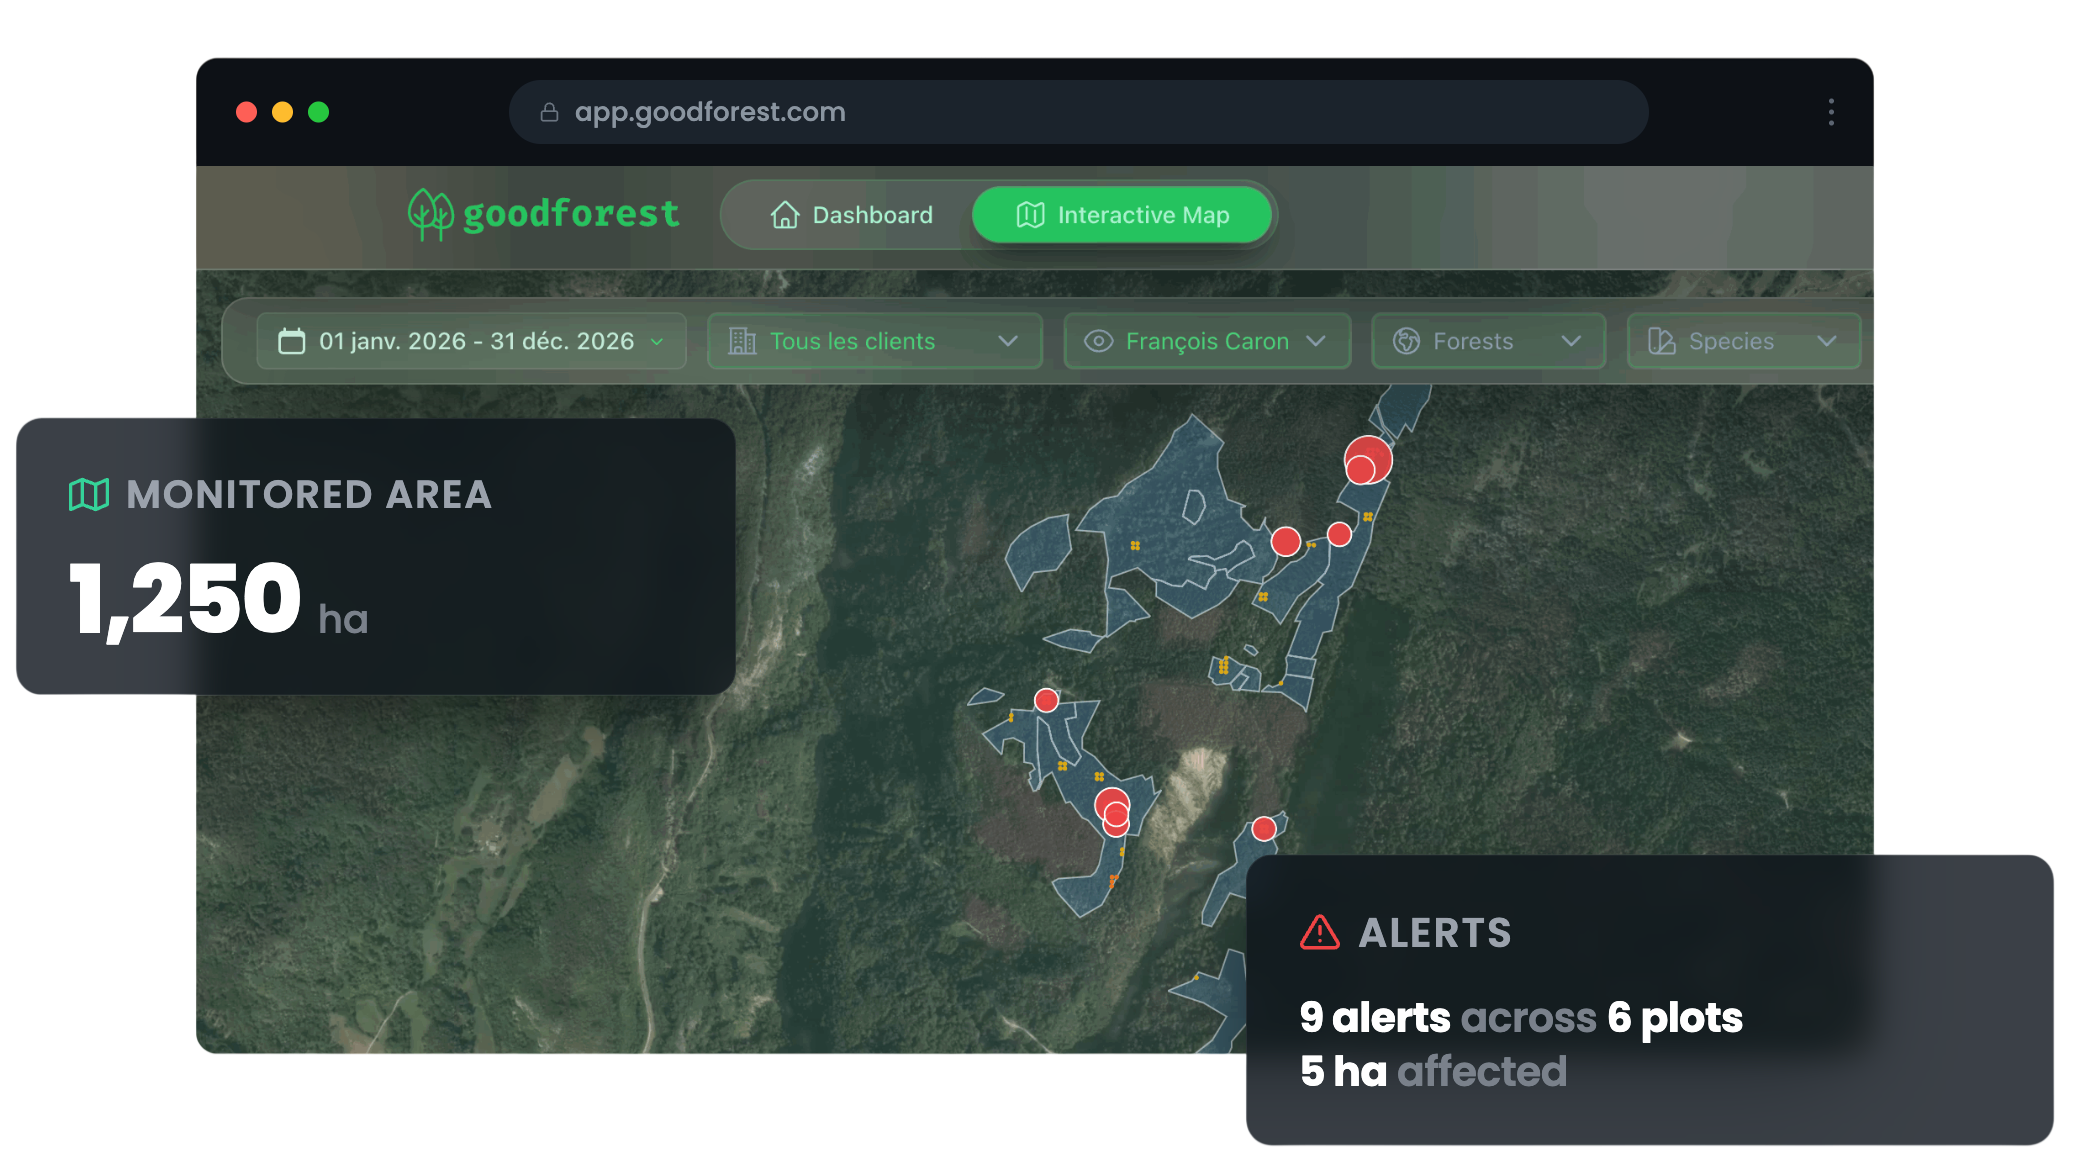Image resolution: width=2080 pixels, height=1172 pixels.
Task: Open the Species filter dropdown
Action: (1744, 341)
